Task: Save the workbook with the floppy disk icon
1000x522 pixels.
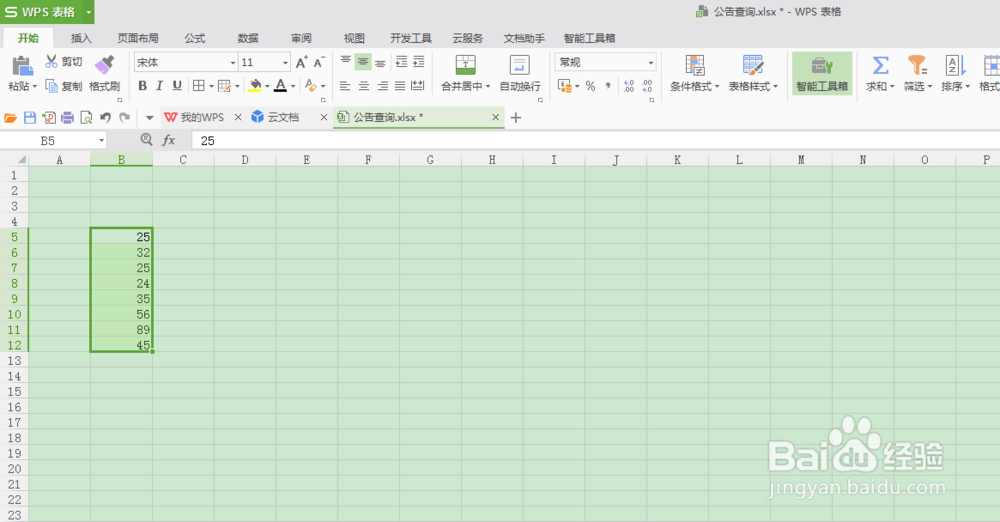Action: click(x=29, y=117)
